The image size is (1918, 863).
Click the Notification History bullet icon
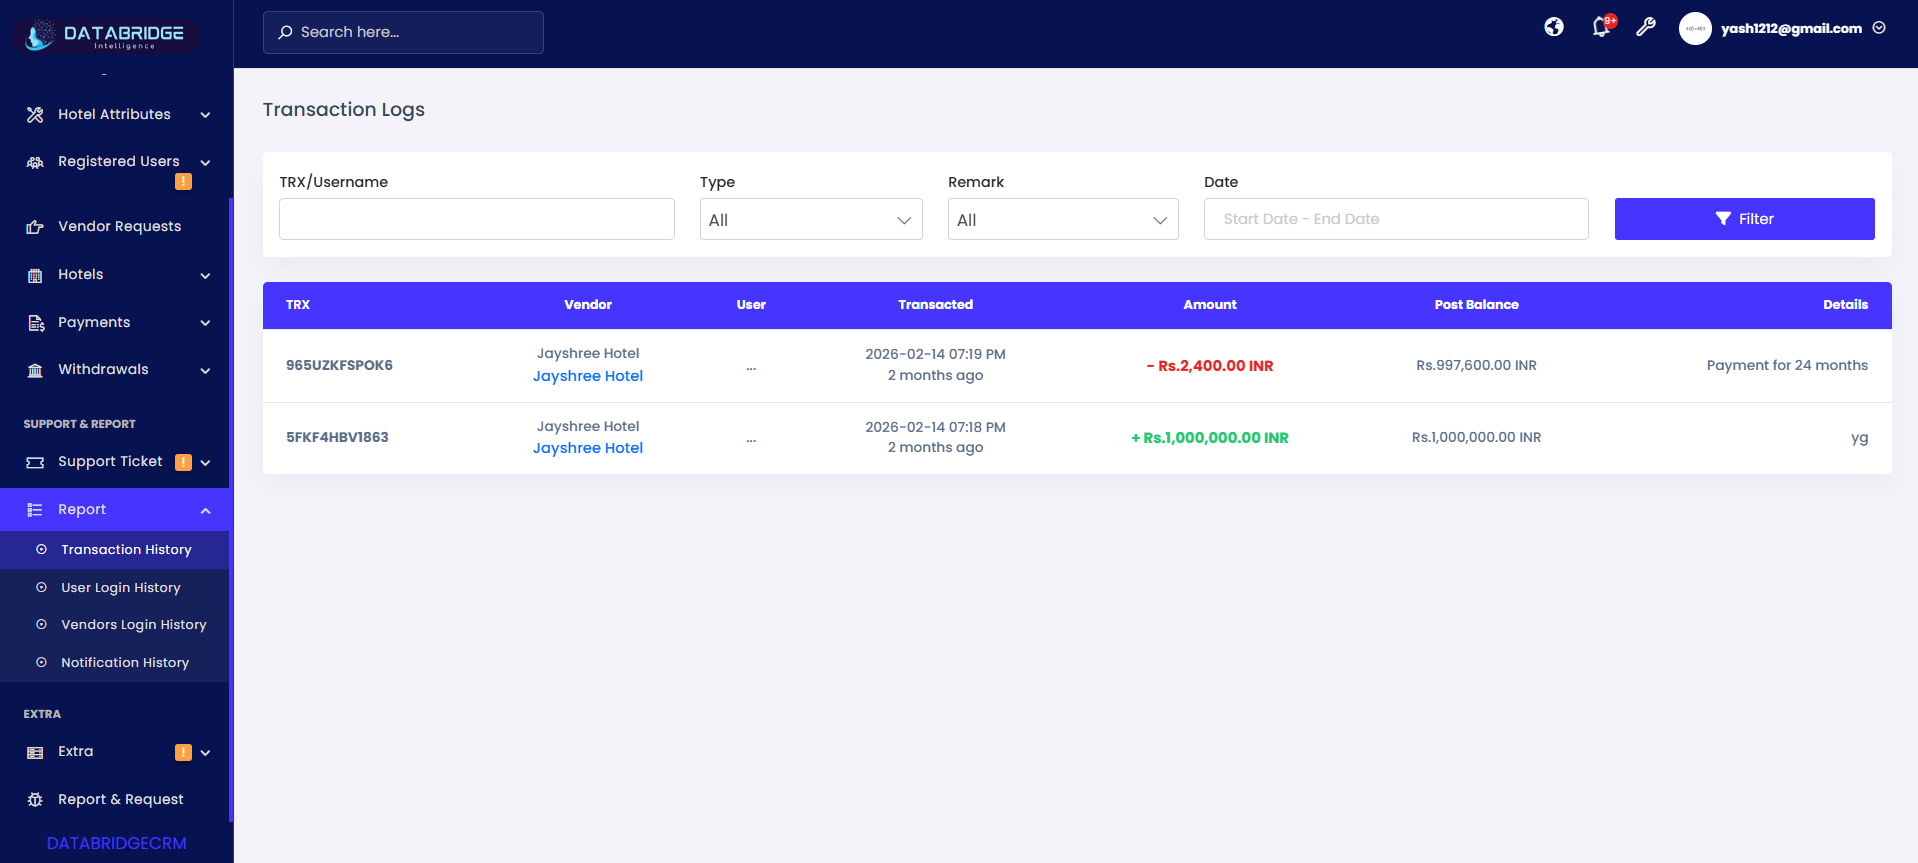coord(41,663)
